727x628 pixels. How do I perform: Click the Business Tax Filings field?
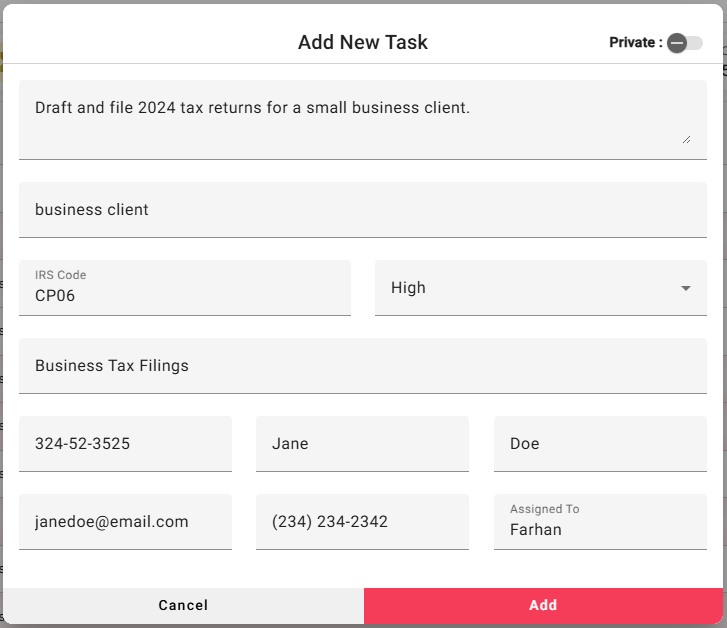[x=362, y=366]
